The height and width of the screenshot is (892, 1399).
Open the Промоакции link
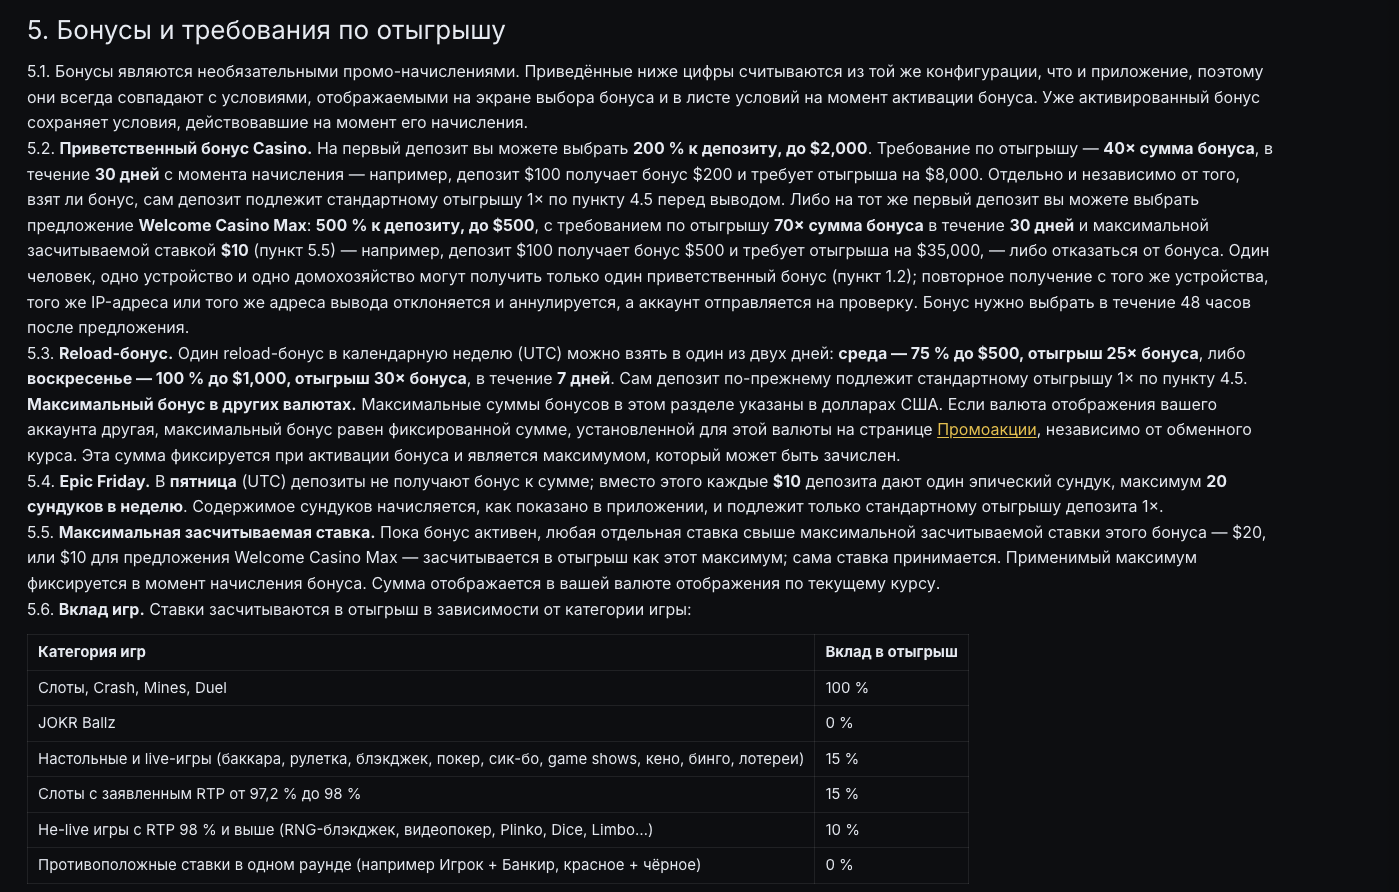coord(986,430)
